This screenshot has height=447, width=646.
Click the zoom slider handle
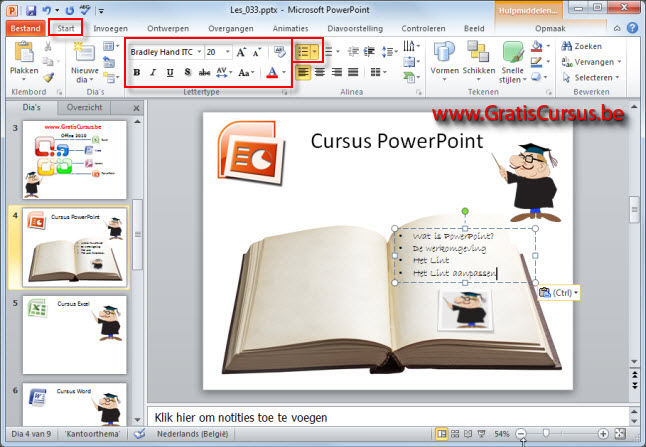coord(546,433)
